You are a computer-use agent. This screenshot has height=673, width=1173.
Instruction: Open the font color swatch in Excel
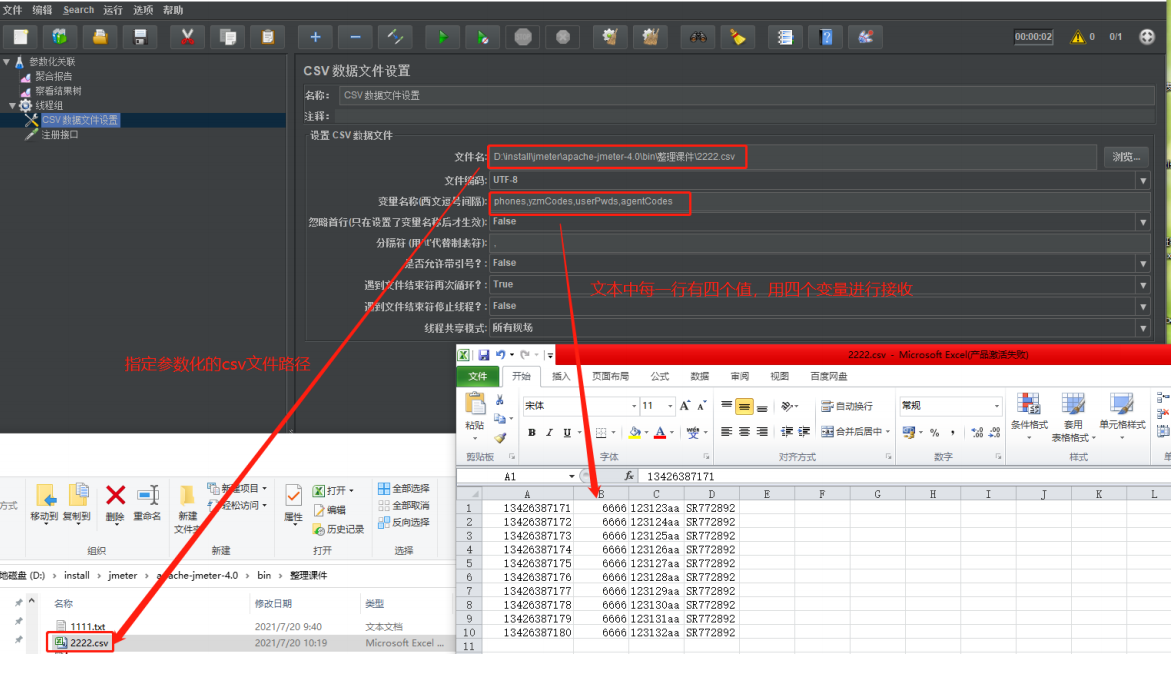[x=660, y=430]
